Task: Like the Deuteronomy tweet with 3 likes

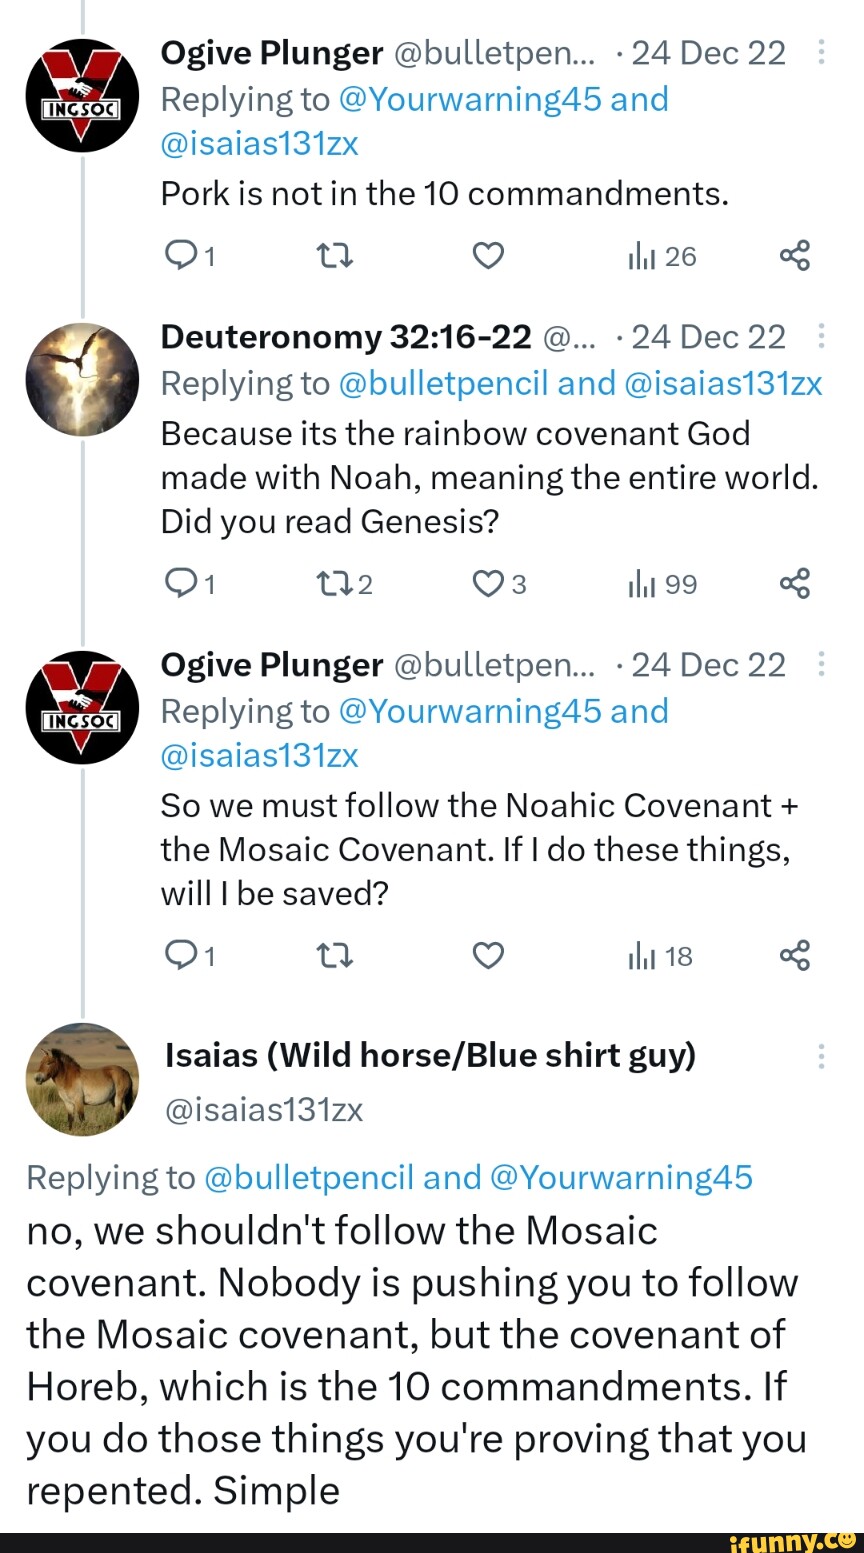Action: [x=488, y=584]
